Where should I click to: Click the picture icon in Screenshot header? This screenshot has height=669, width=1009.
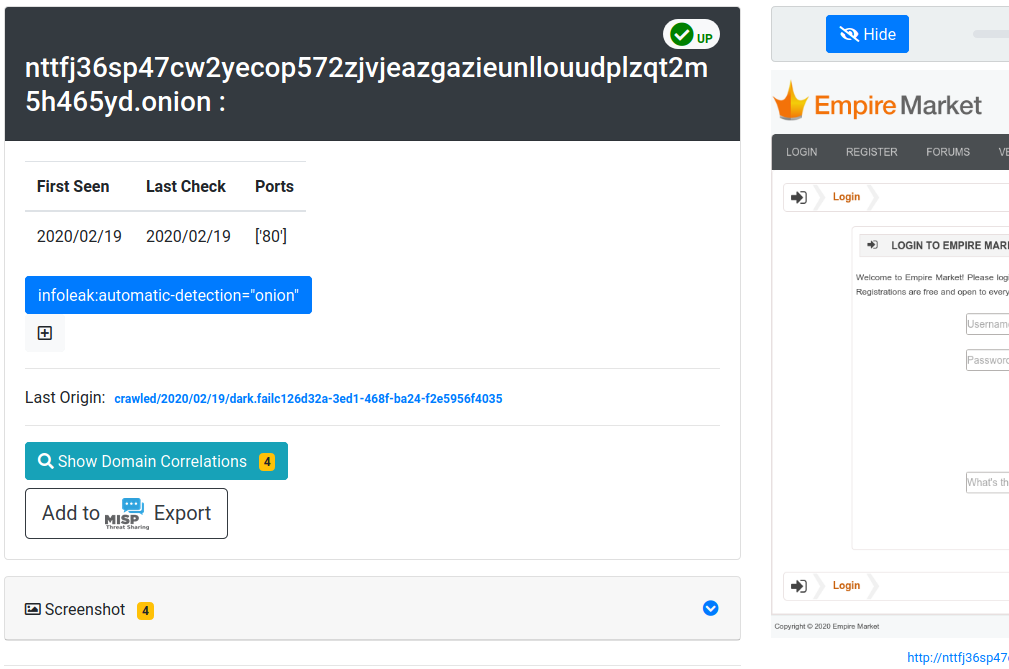33,609
